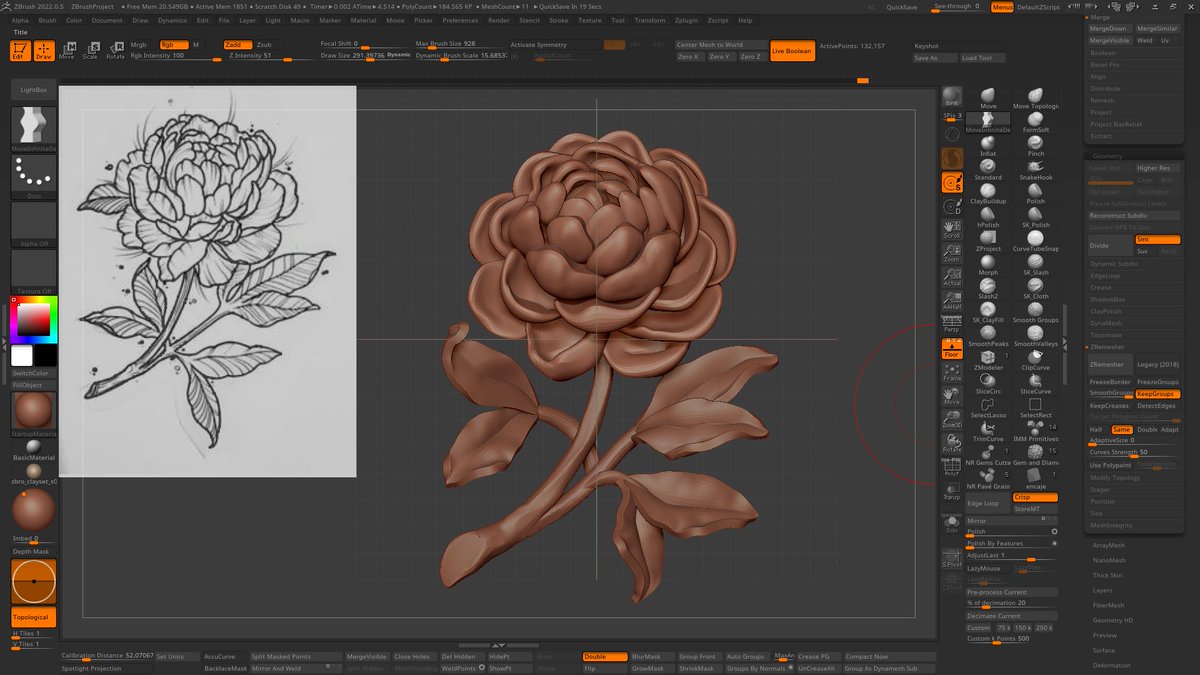Select the Rotate transform icon
Viewport: 1200px width, 675px height.
click(x=115, y=50)
